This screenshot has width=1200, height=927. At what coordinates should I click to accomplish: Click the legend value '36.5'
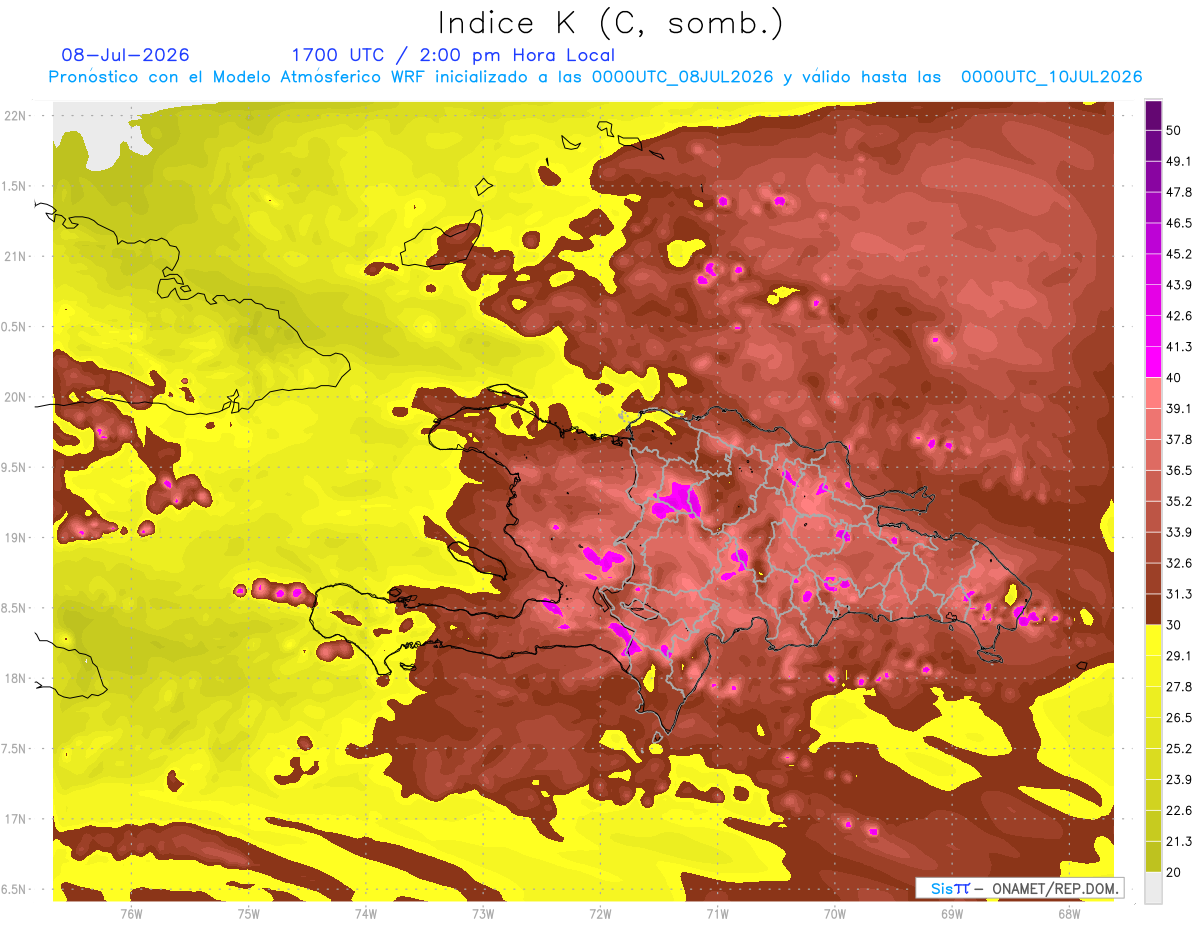click(x=1178, y=470)
